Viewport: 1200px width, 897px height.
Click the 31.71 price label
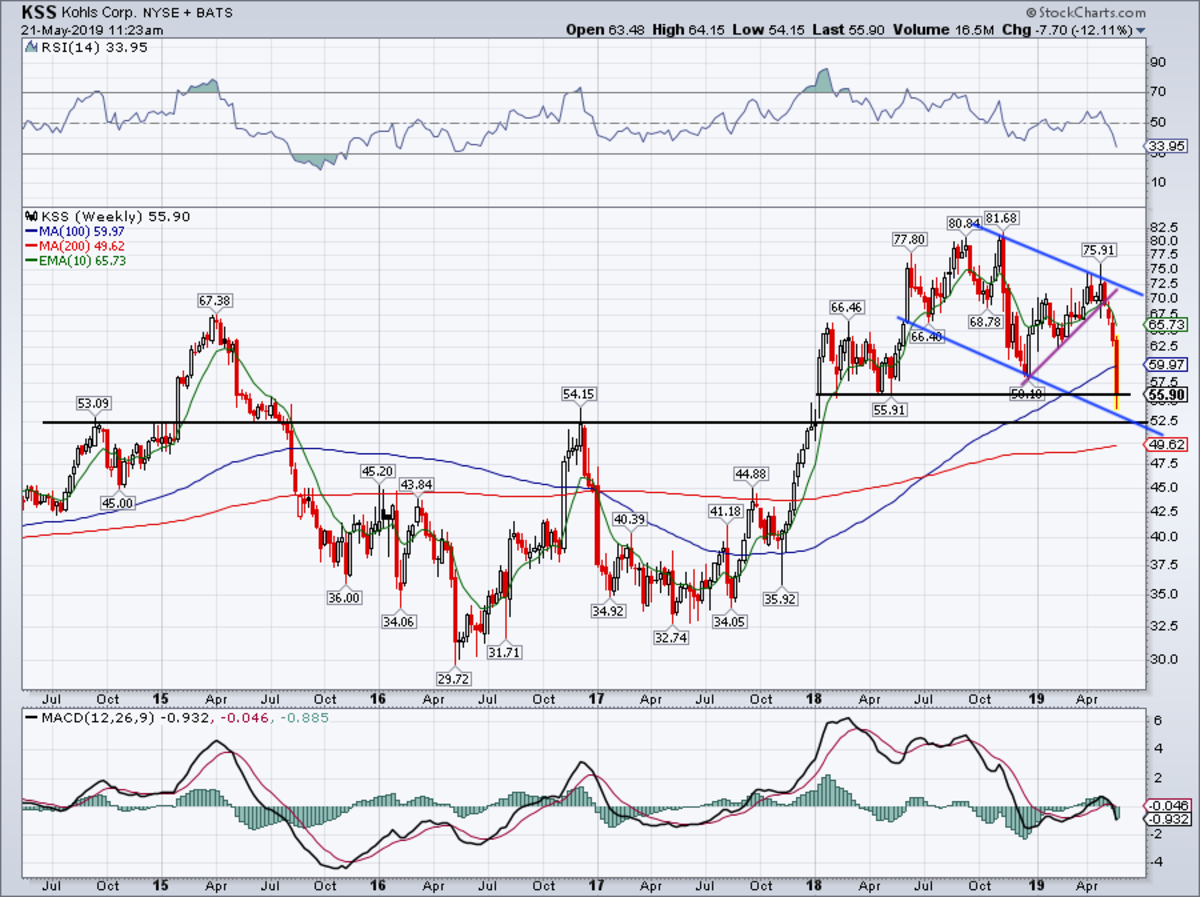coord(505,652)
